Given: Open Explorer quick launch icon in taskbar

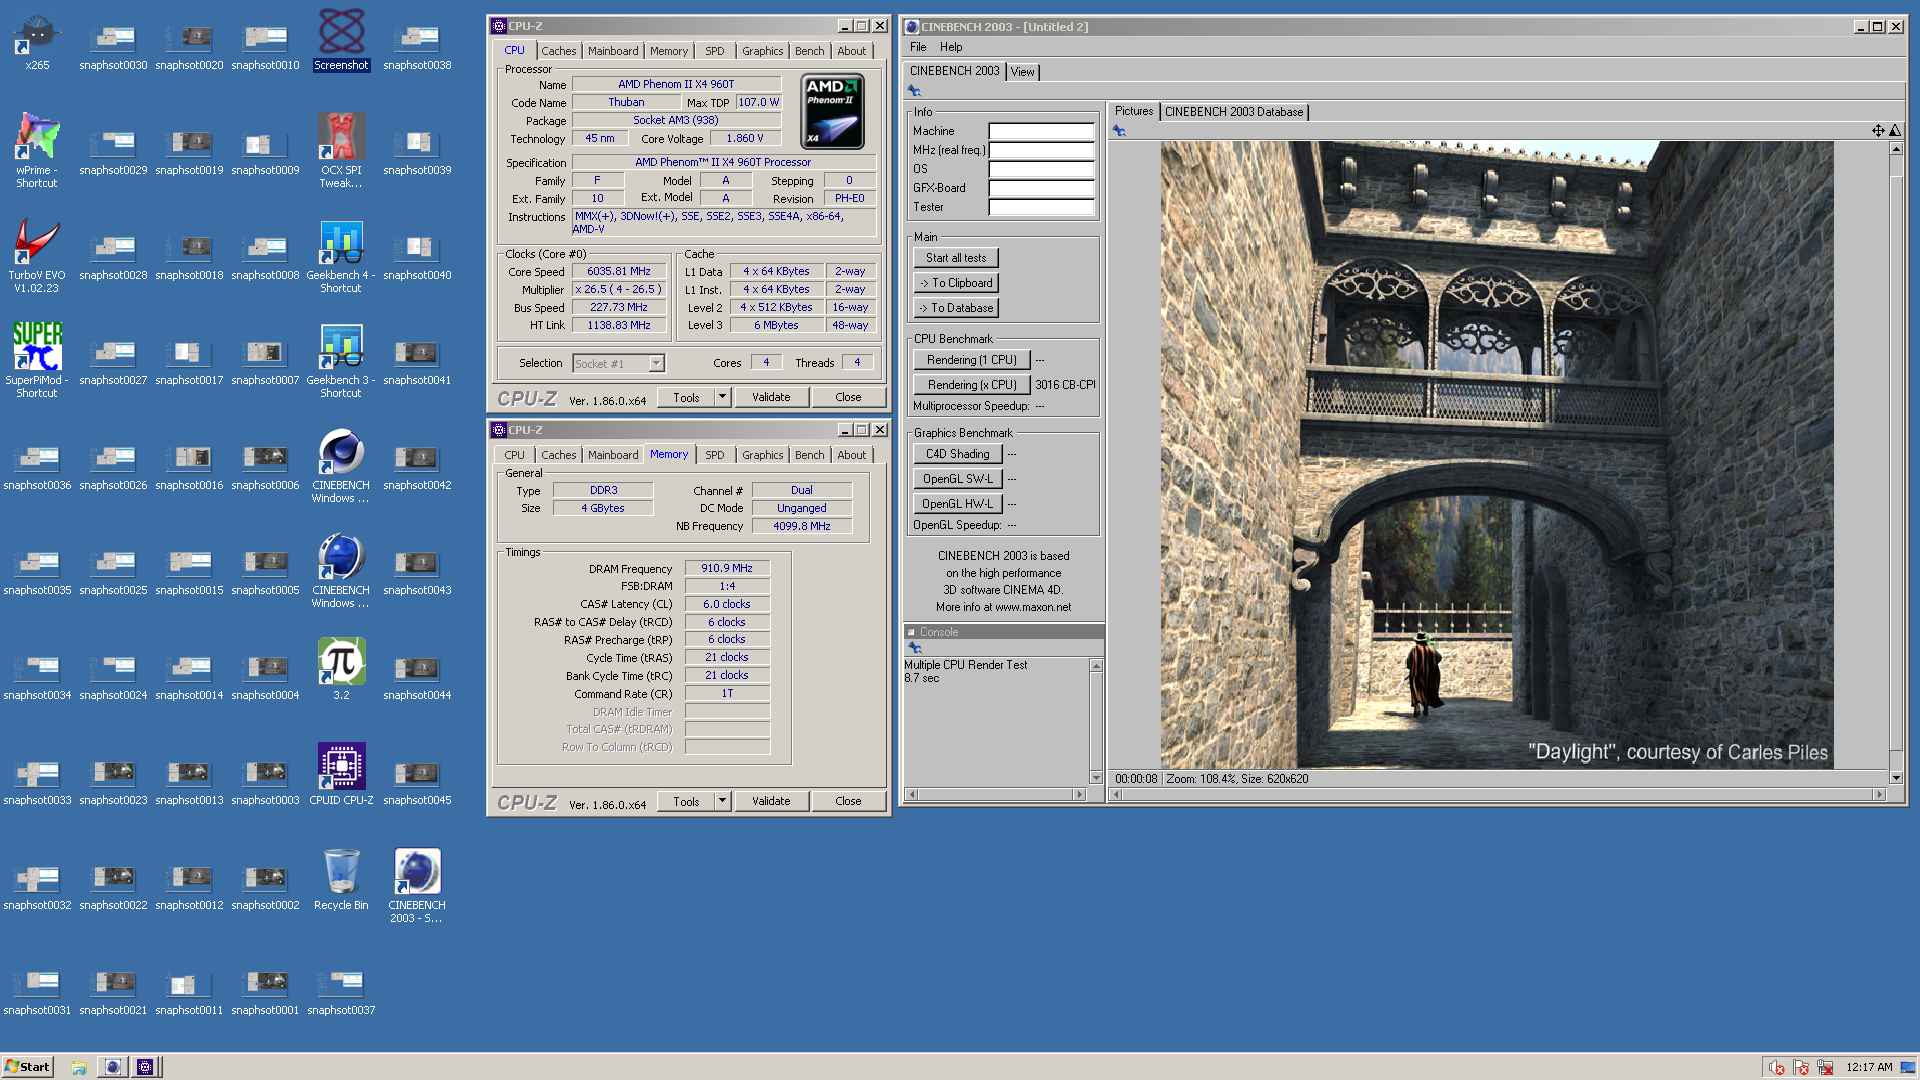Looking at the screenshot, I should (x=79, y=1067).
